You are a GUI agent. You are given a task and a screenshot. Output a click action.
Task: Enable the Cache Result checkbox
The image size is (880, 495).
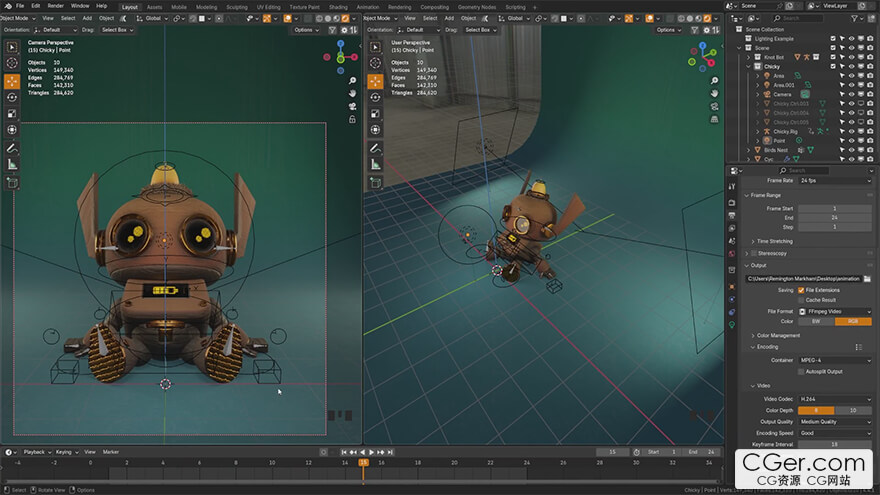click(802, 300)
